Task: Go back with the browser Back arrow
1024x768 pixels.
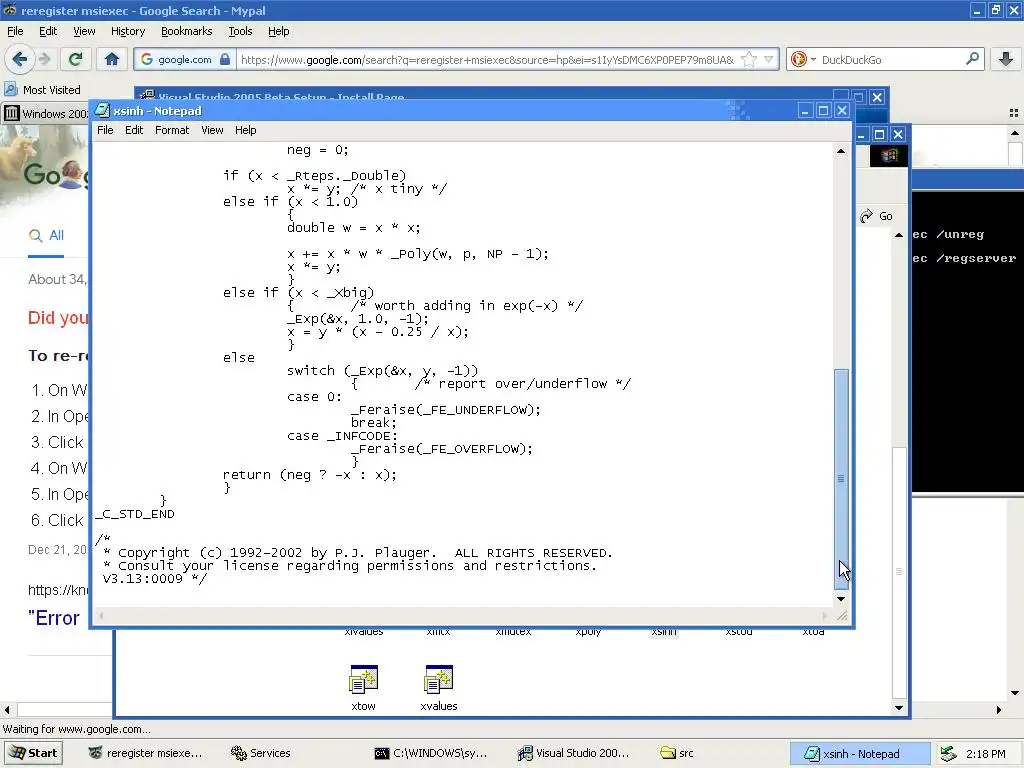Action: point(20,59)
